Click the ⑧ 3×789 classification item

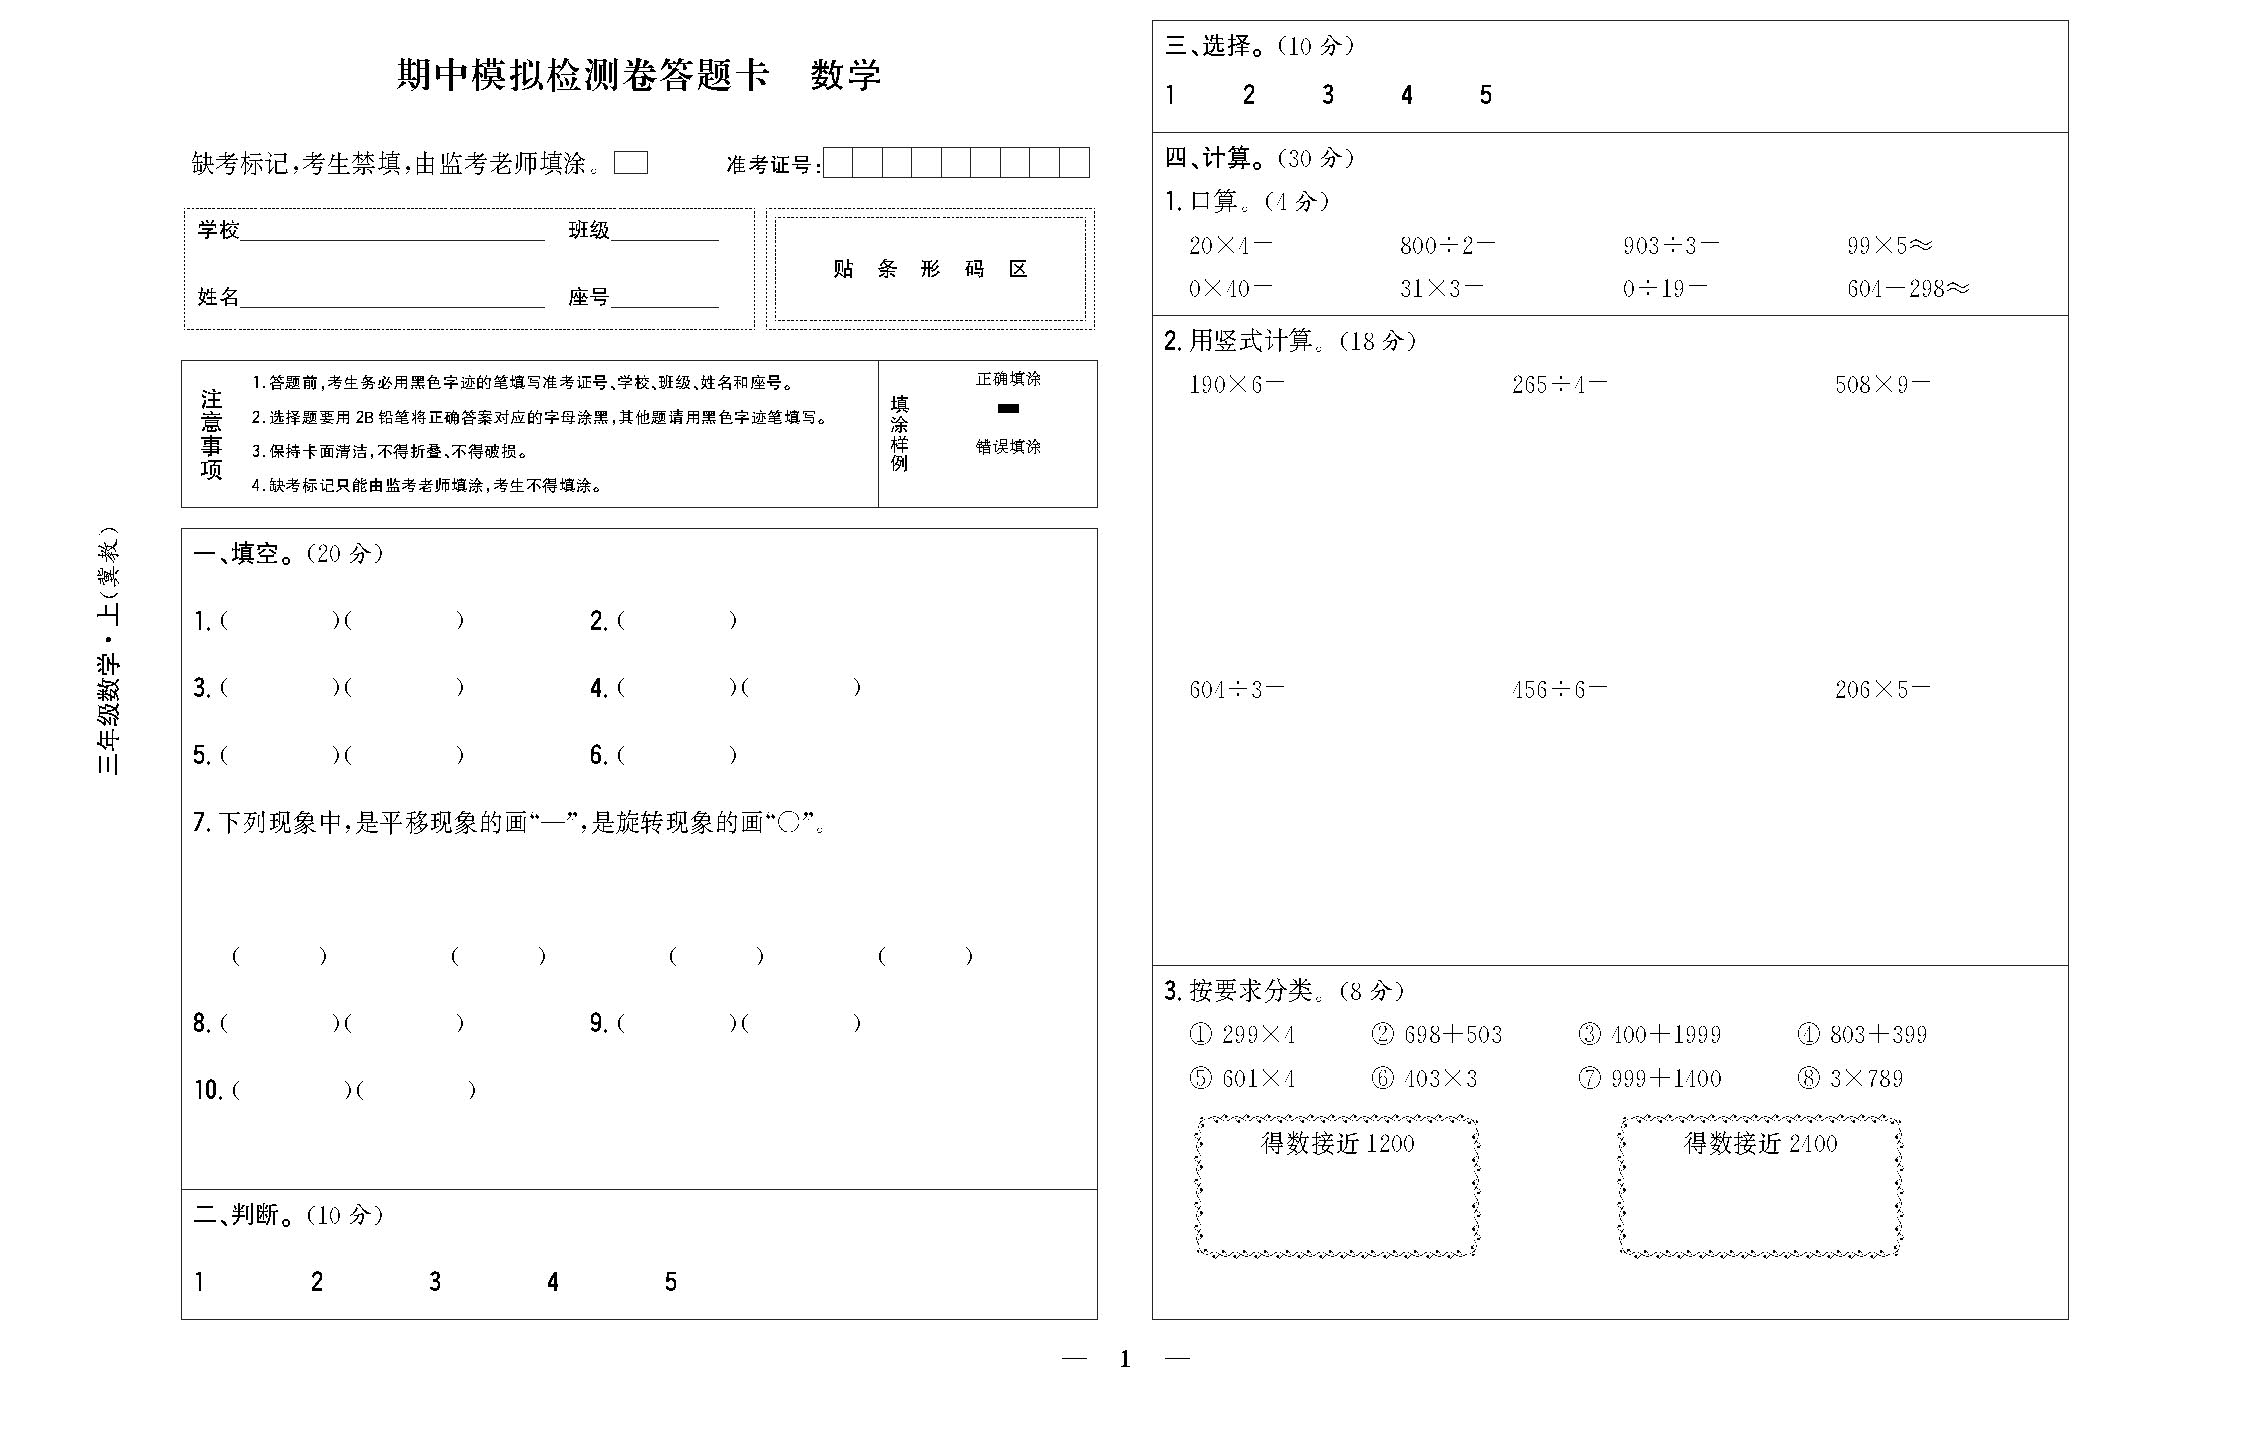(x=1850, y=1079)
